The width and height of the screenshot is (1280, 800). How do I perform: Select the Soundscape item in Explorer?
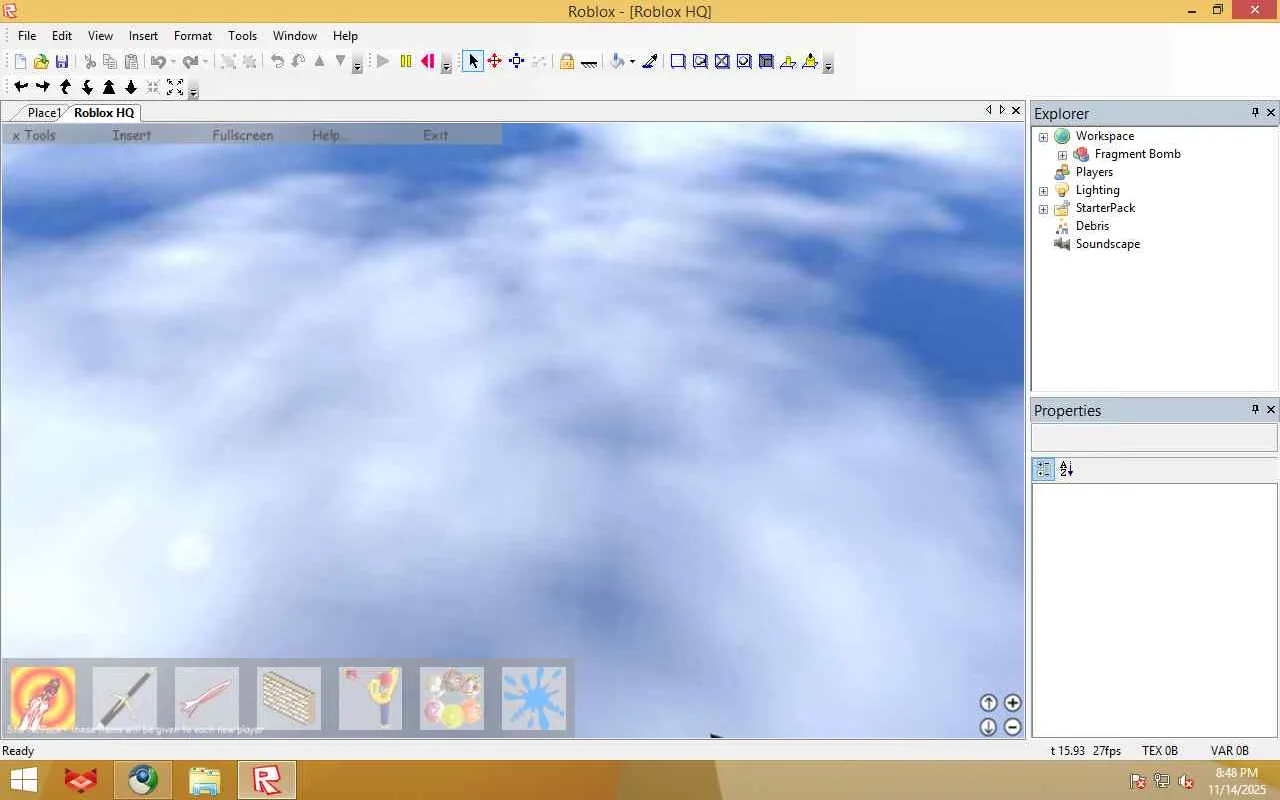1107,244
